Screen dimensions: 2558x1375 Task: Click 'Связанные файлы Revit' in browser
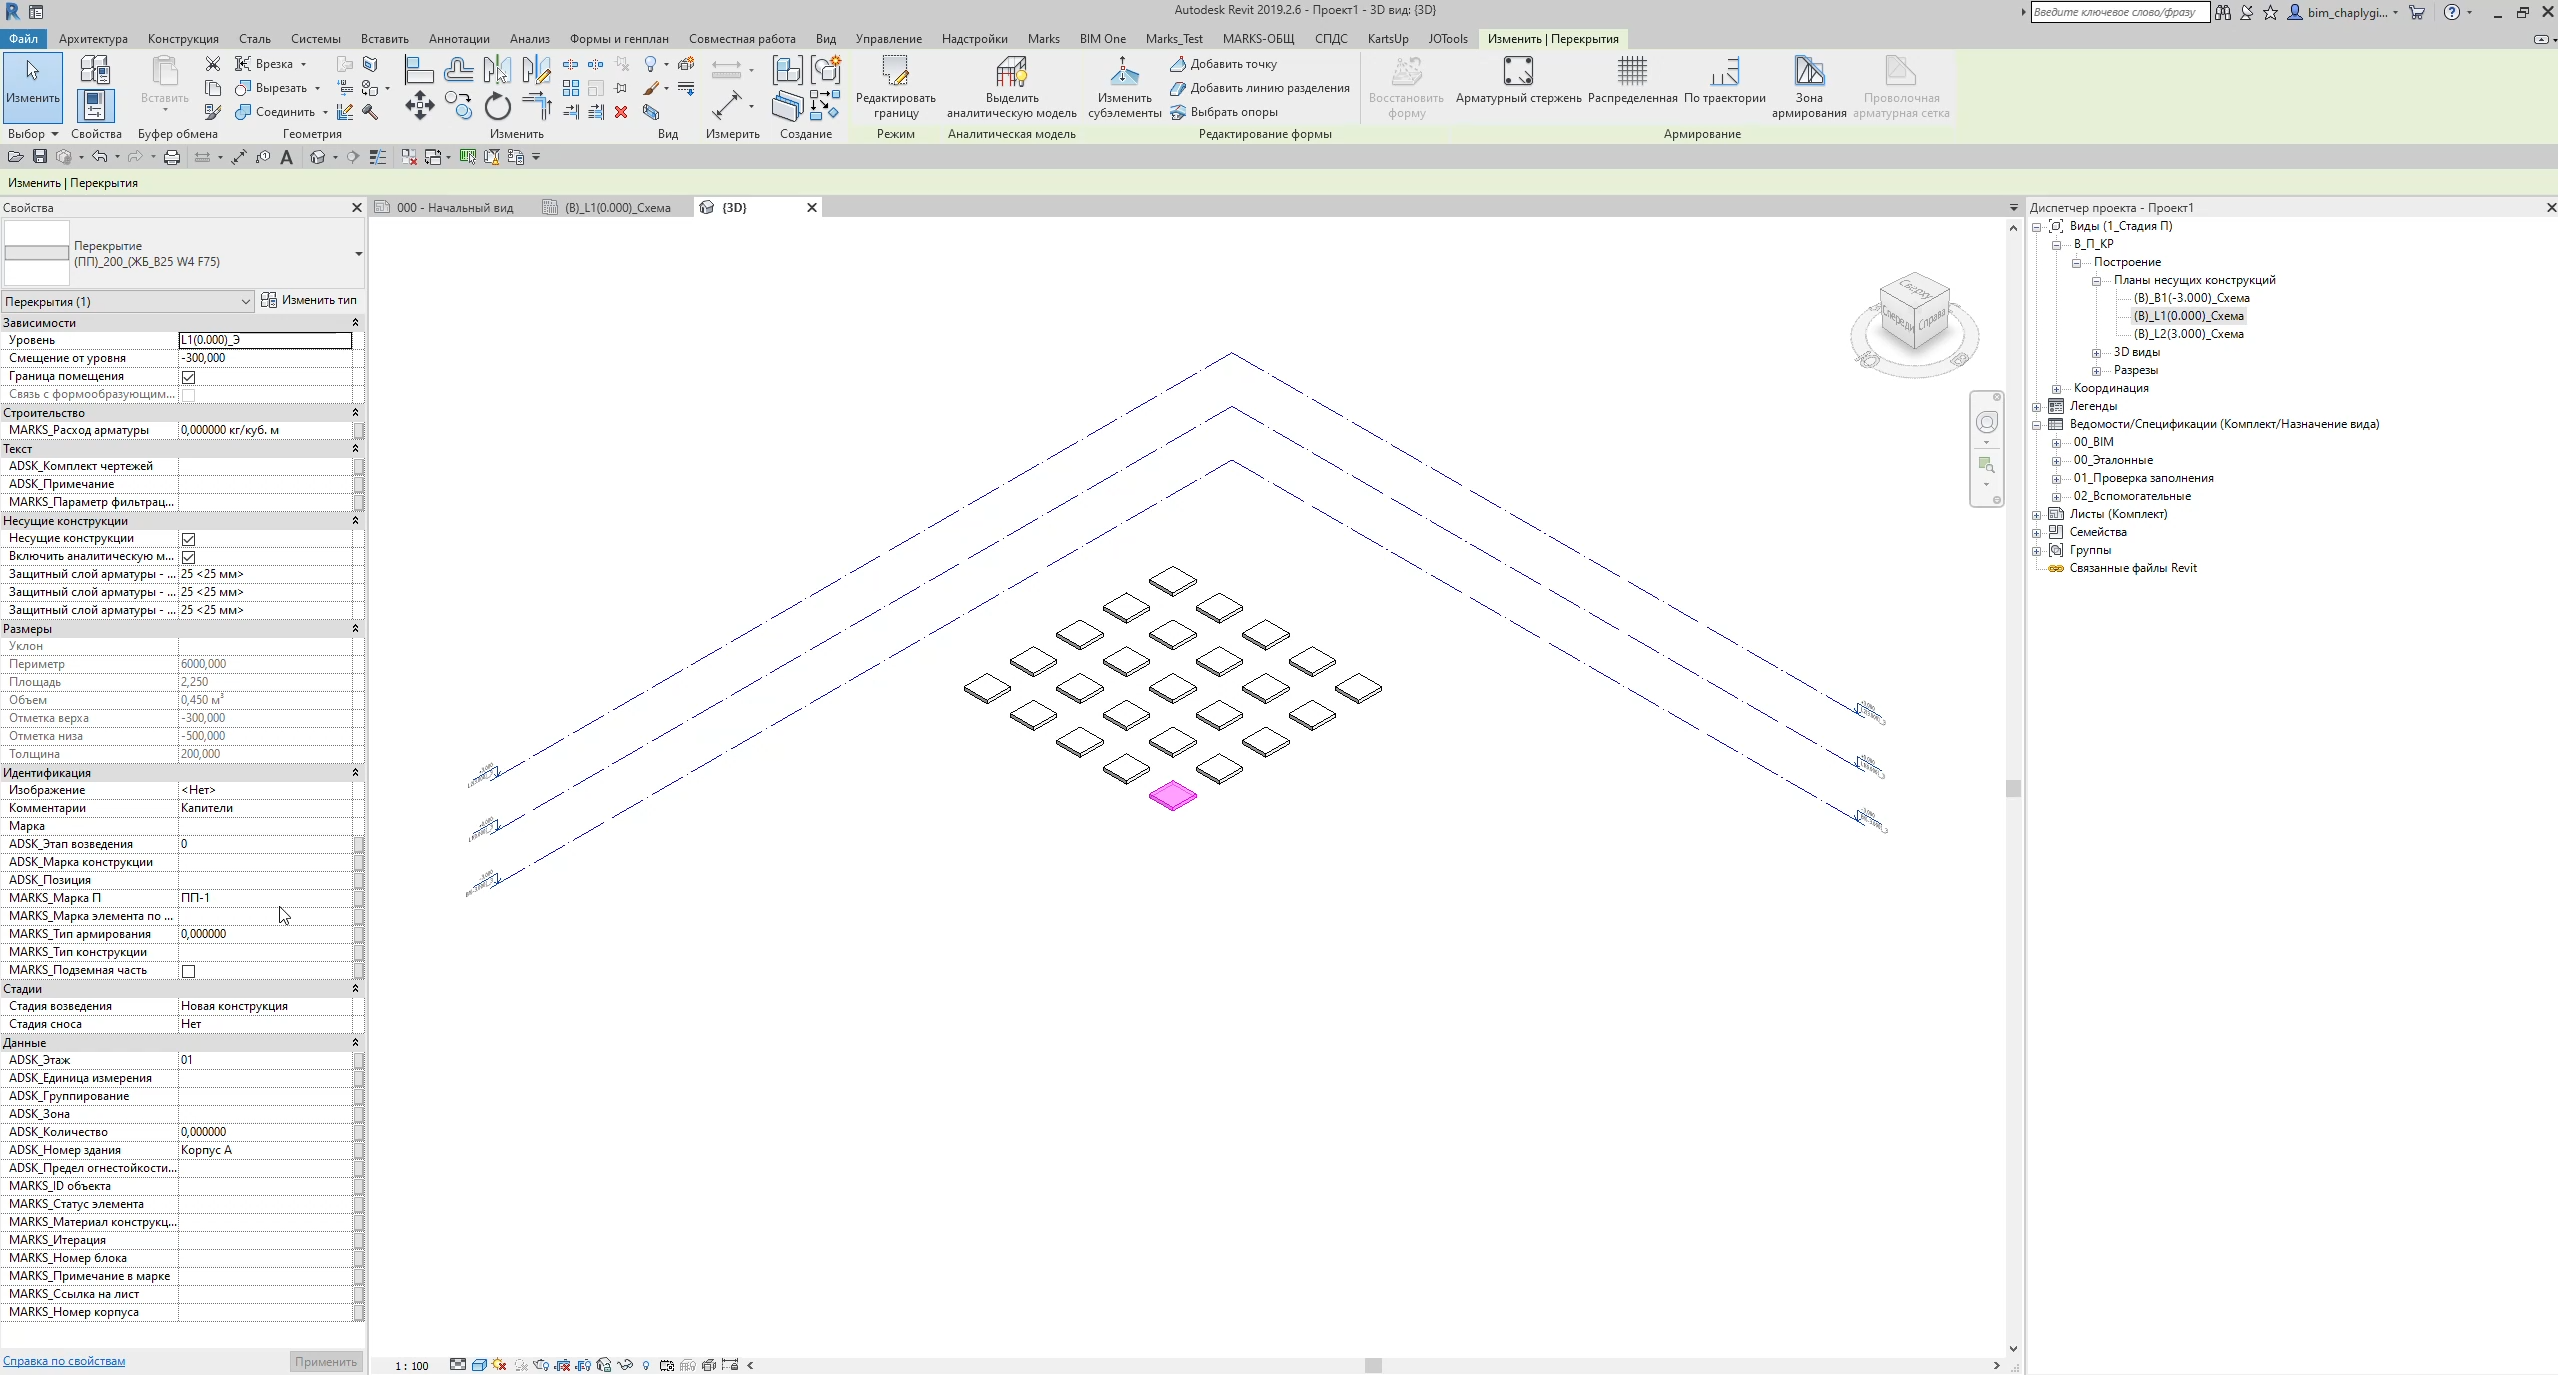(2132, 568)
